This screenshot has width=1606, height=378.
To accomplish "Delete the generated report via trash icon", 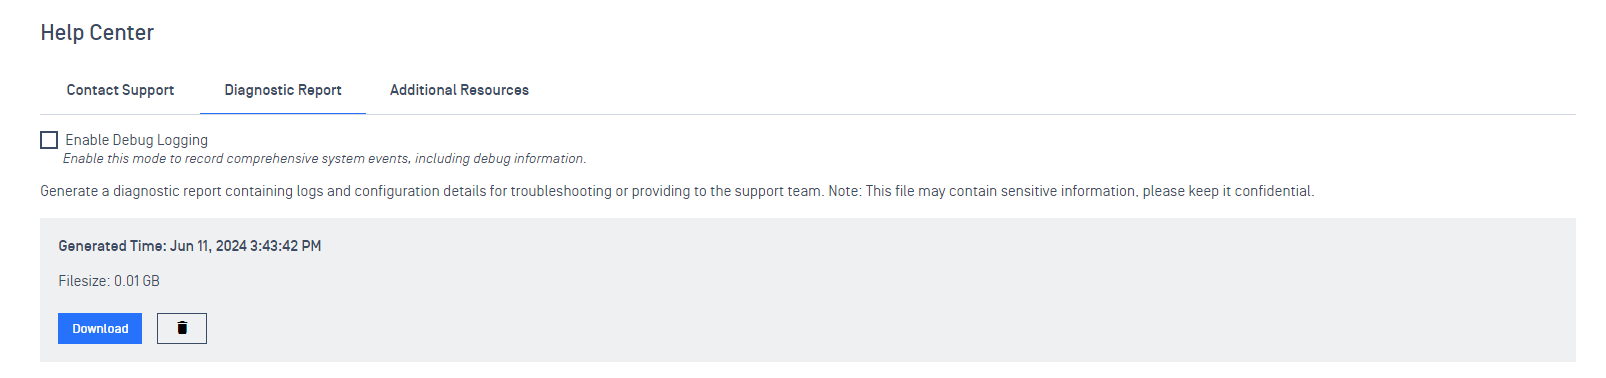I will pos(182,328).
